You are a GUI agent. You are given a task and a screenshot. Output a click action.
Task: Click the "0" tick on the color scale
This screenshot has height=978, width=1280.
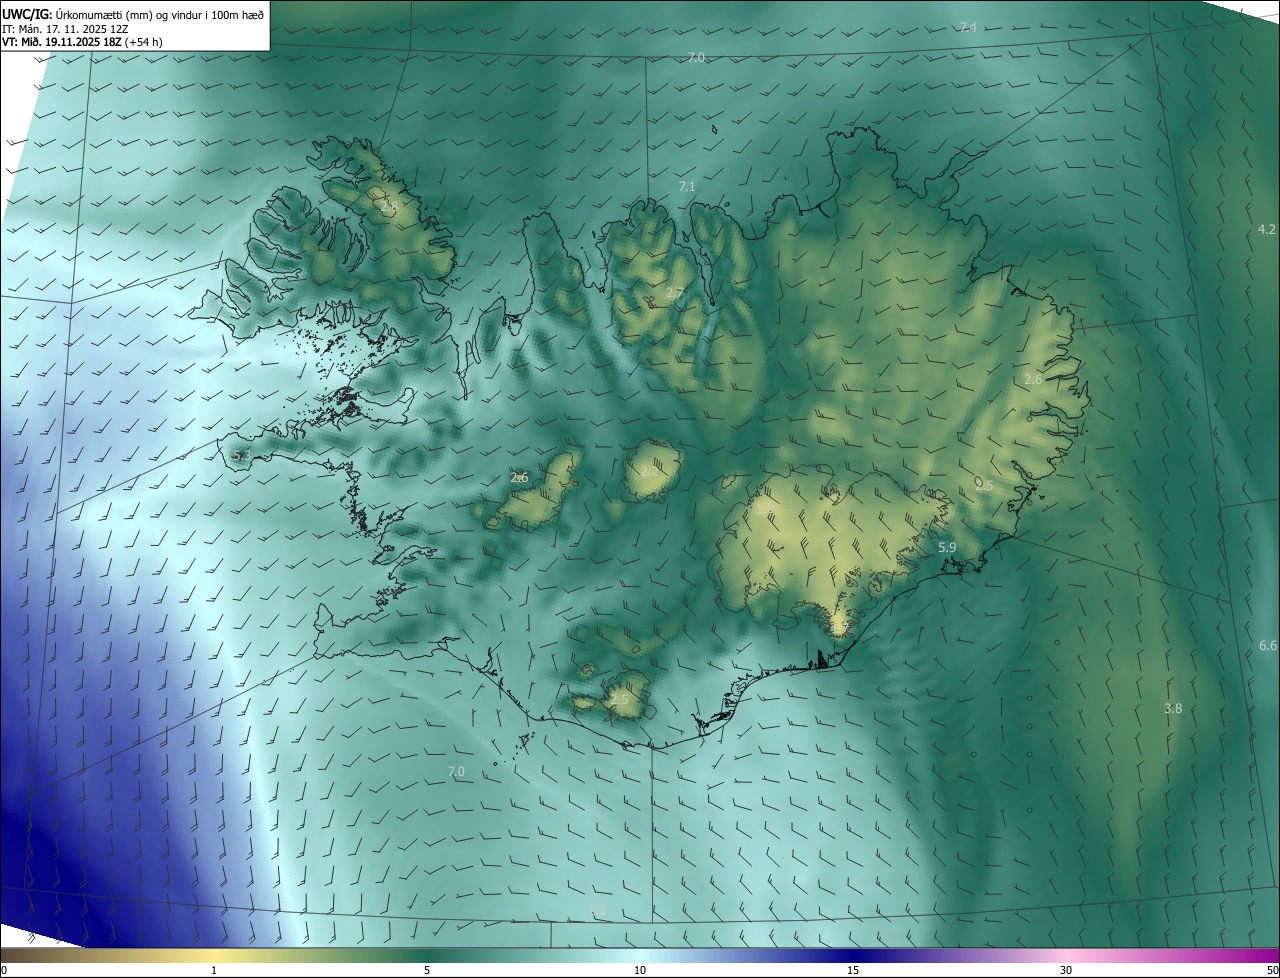click(3, 970)
